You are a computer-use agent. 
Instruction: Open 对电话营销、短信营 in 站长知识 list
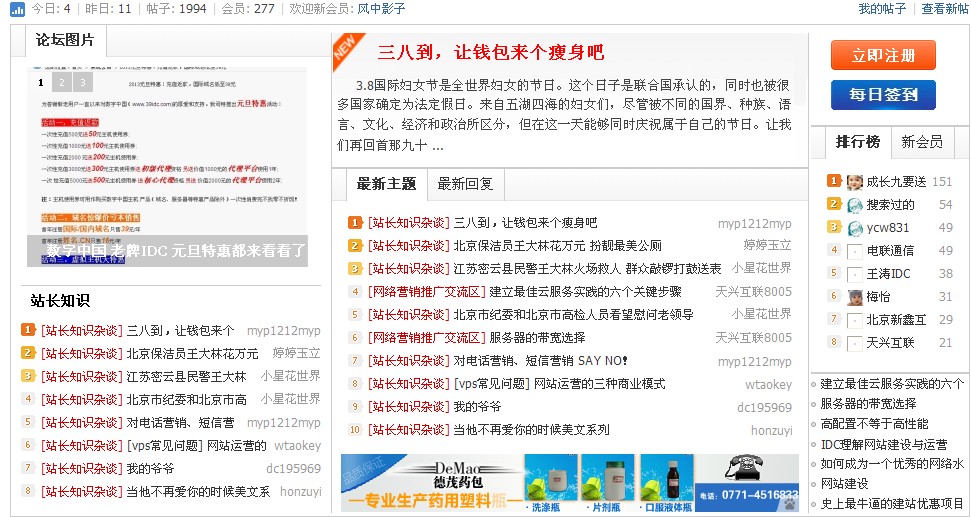pos(180,423)
